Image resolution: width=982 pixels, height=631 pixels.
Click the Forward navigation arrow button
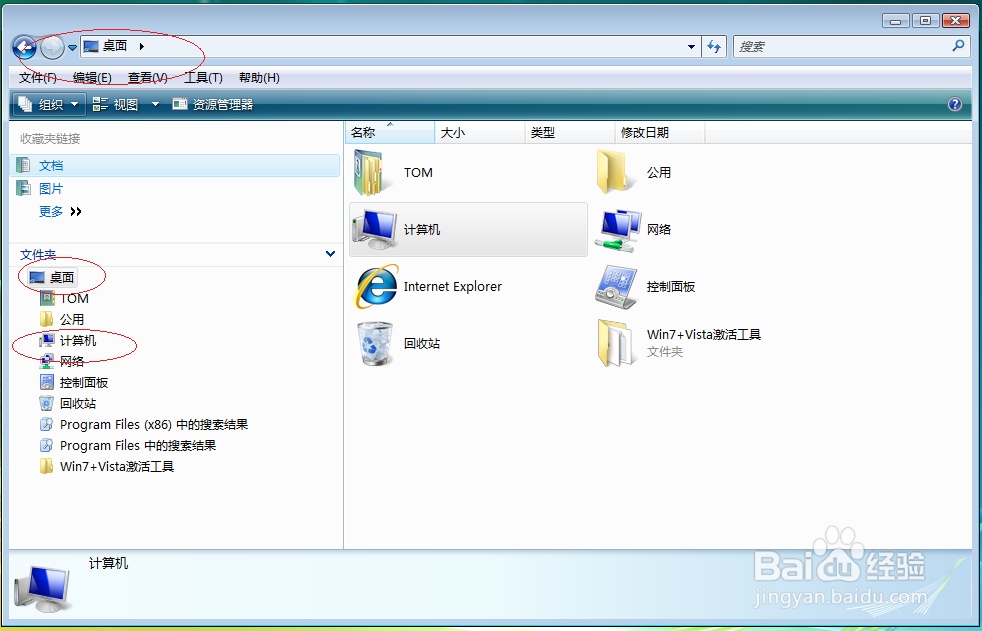53,47
